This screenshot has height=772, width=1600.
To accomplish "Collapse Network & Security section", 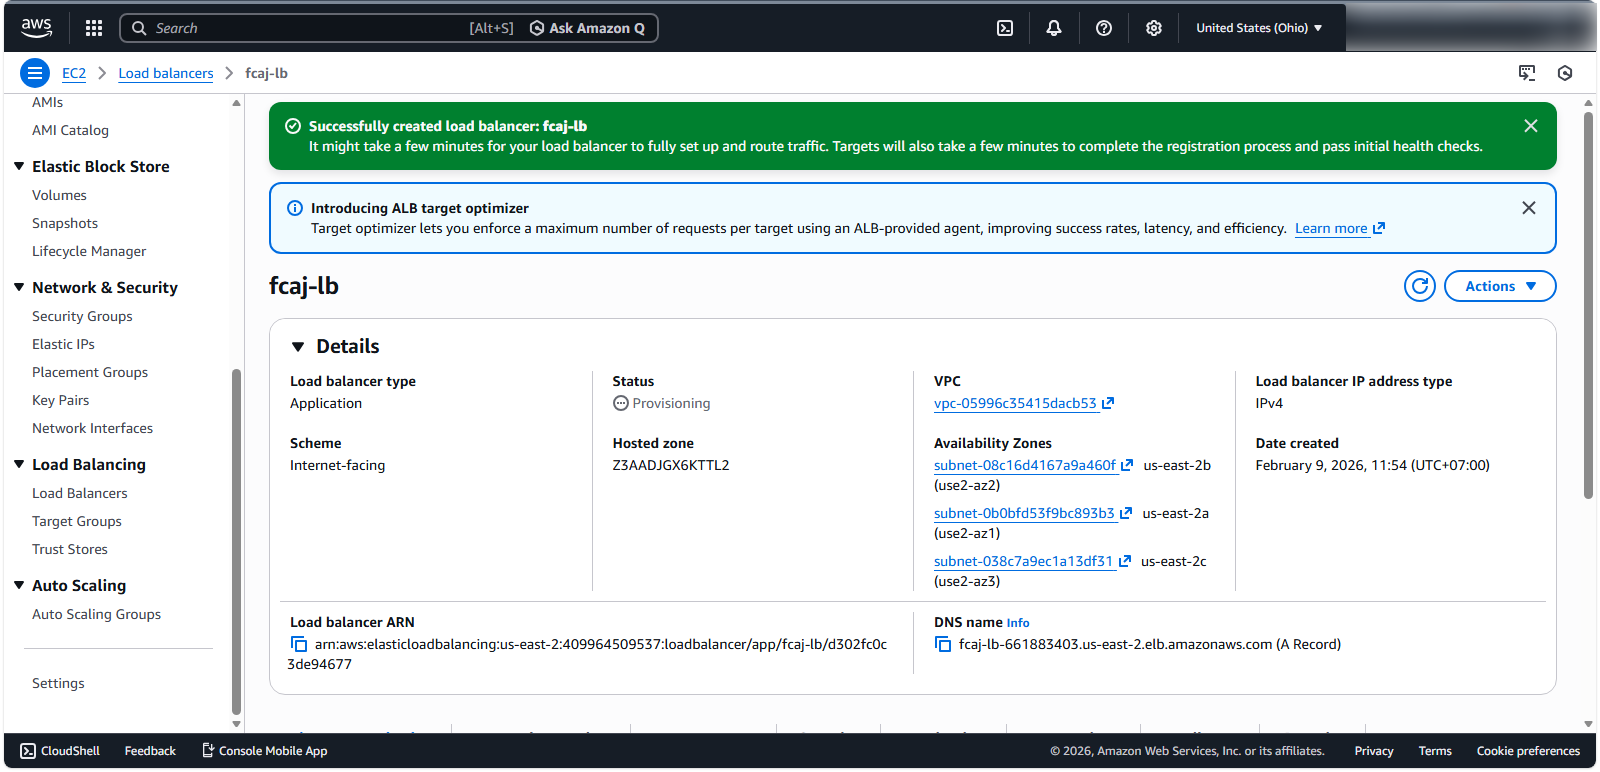I will 19,287.
